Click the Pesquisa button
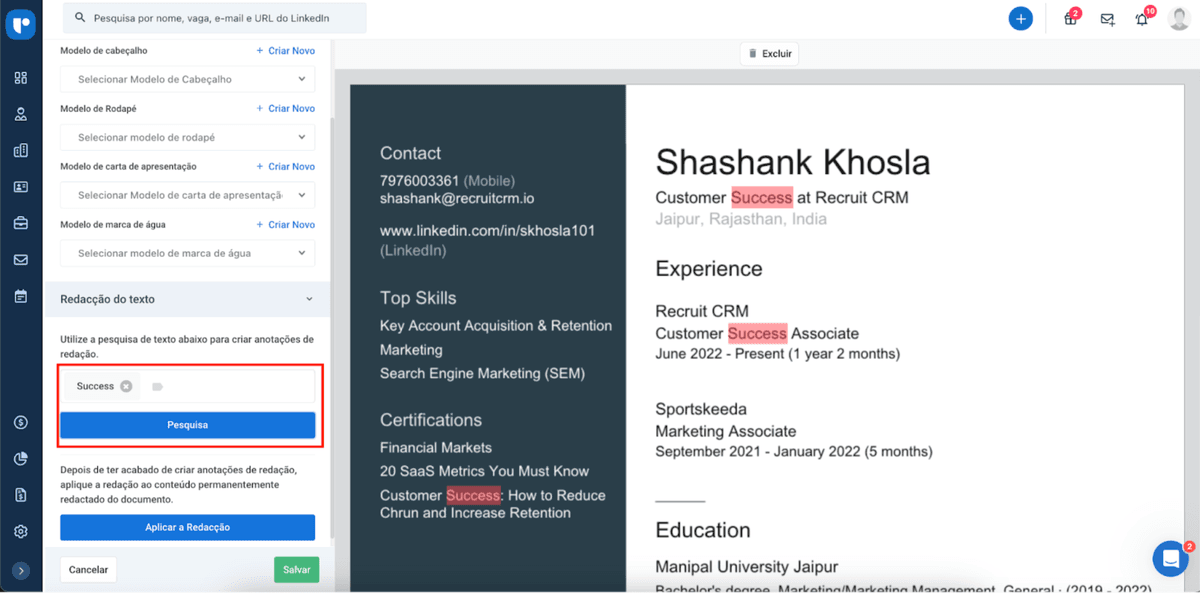 (x=187, y=425)
